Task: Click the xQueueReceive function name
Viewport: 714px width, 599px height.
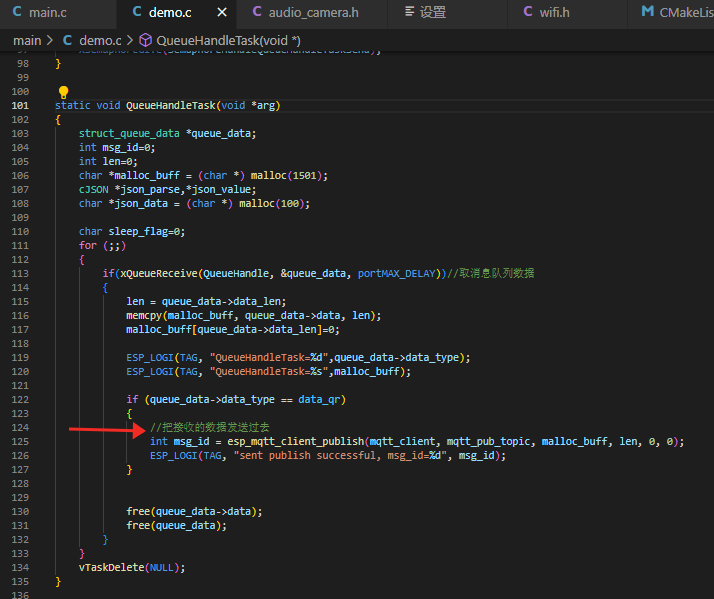Action: coord(159,273)
